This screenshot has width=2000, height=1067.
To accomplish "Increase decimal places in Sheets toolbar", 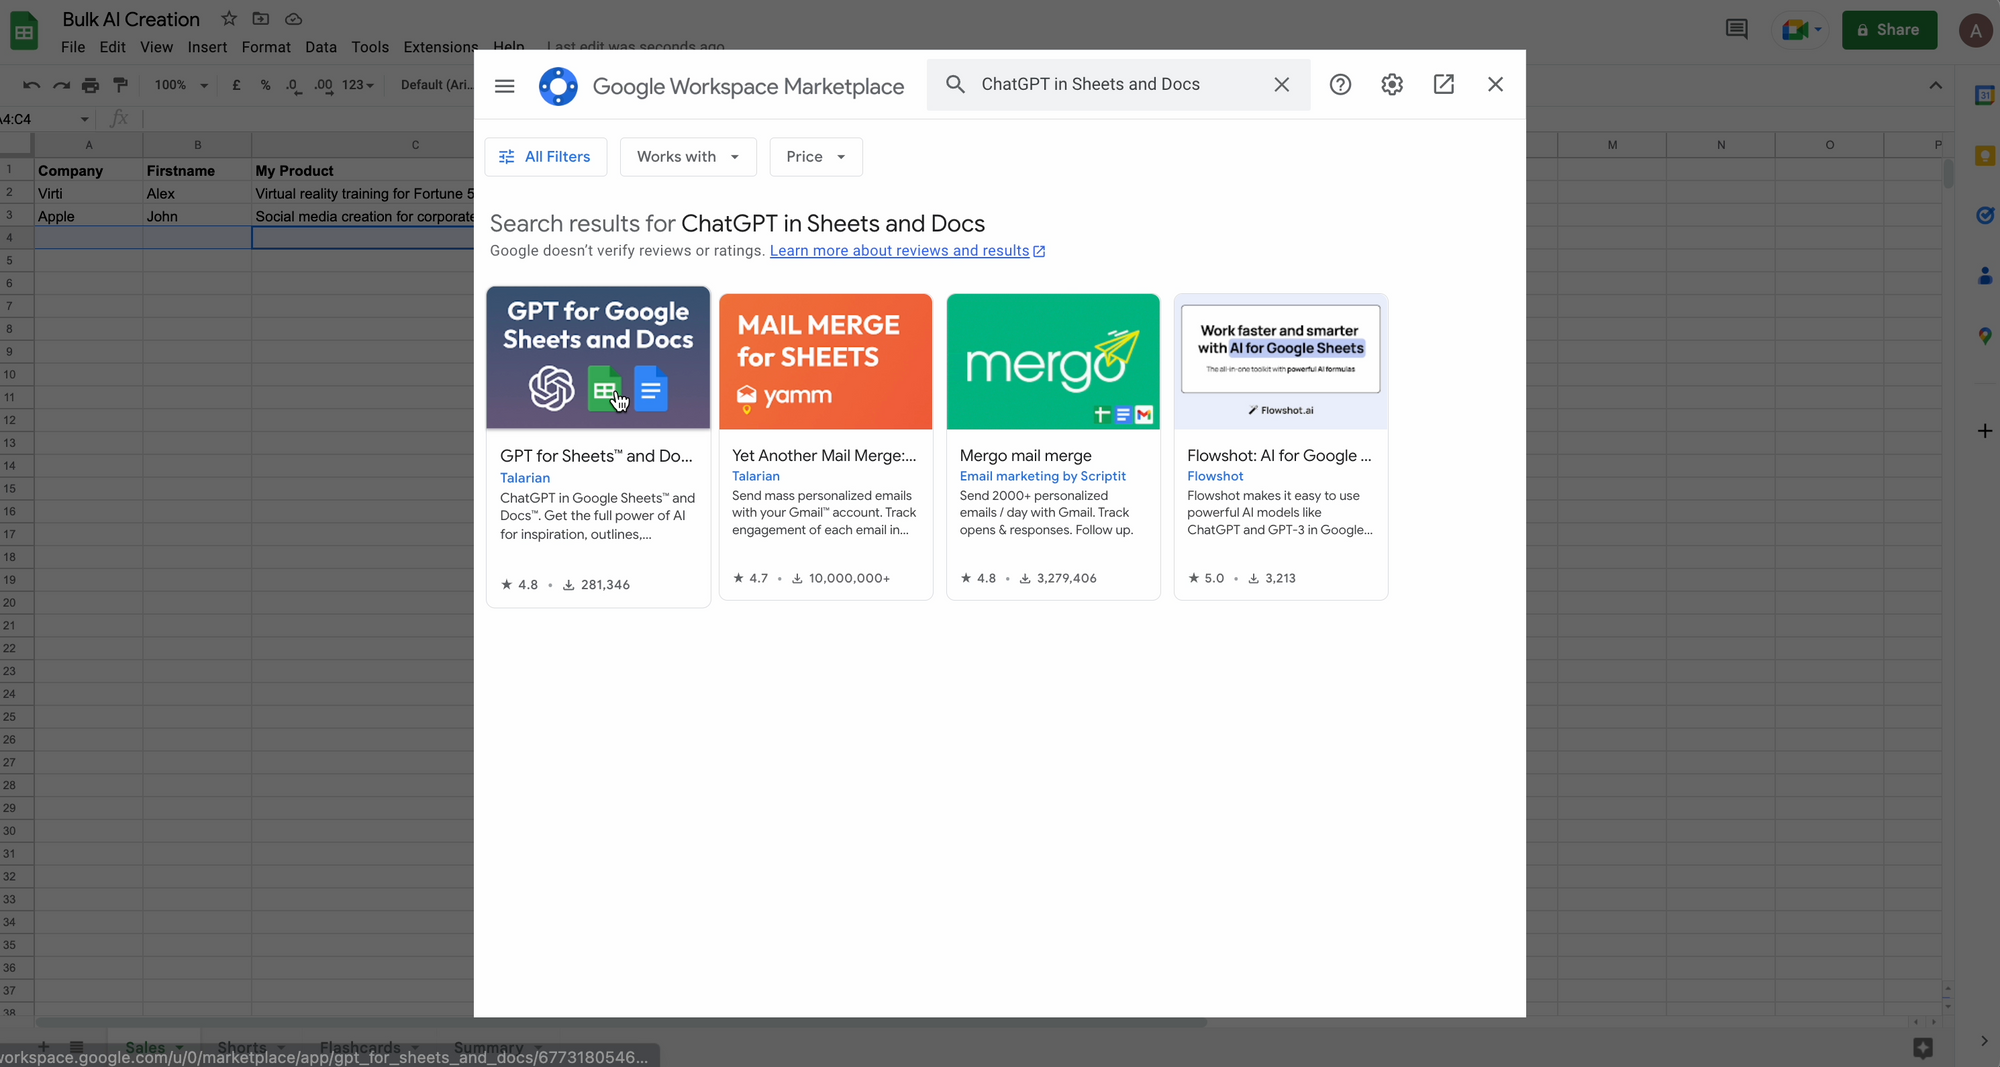I will click(323, 86).
